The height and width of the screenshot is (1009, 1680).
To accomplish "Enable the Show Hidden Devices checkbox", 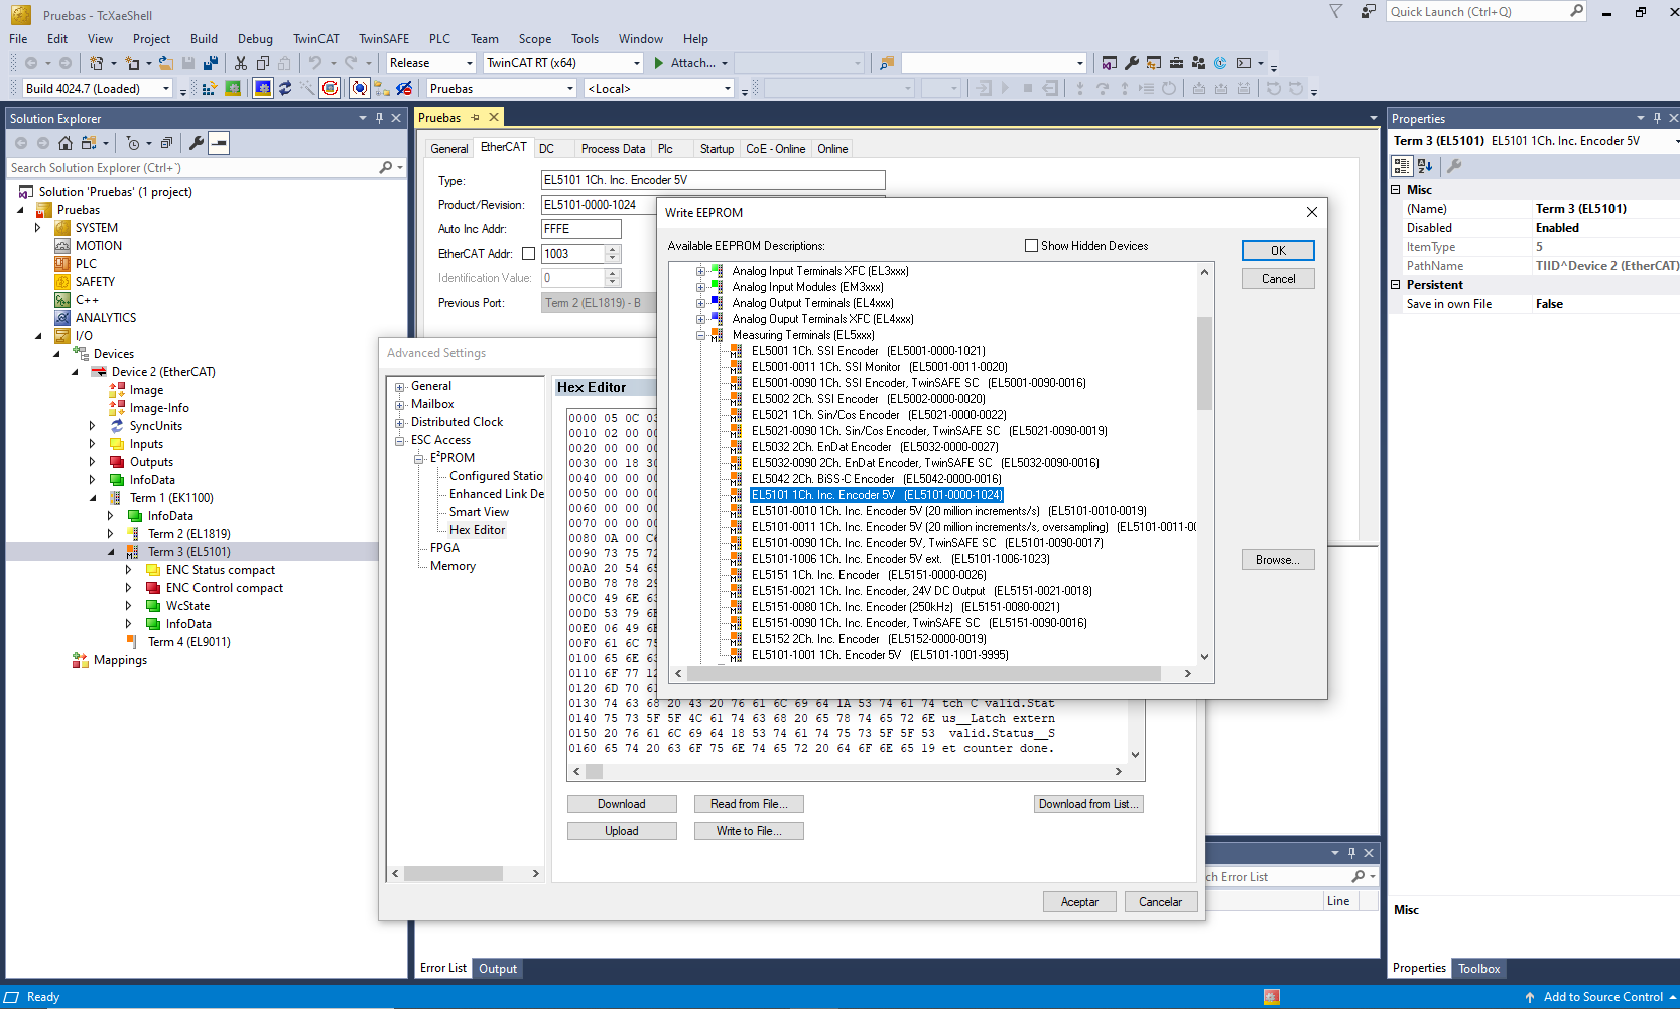I will (1031, 246).
